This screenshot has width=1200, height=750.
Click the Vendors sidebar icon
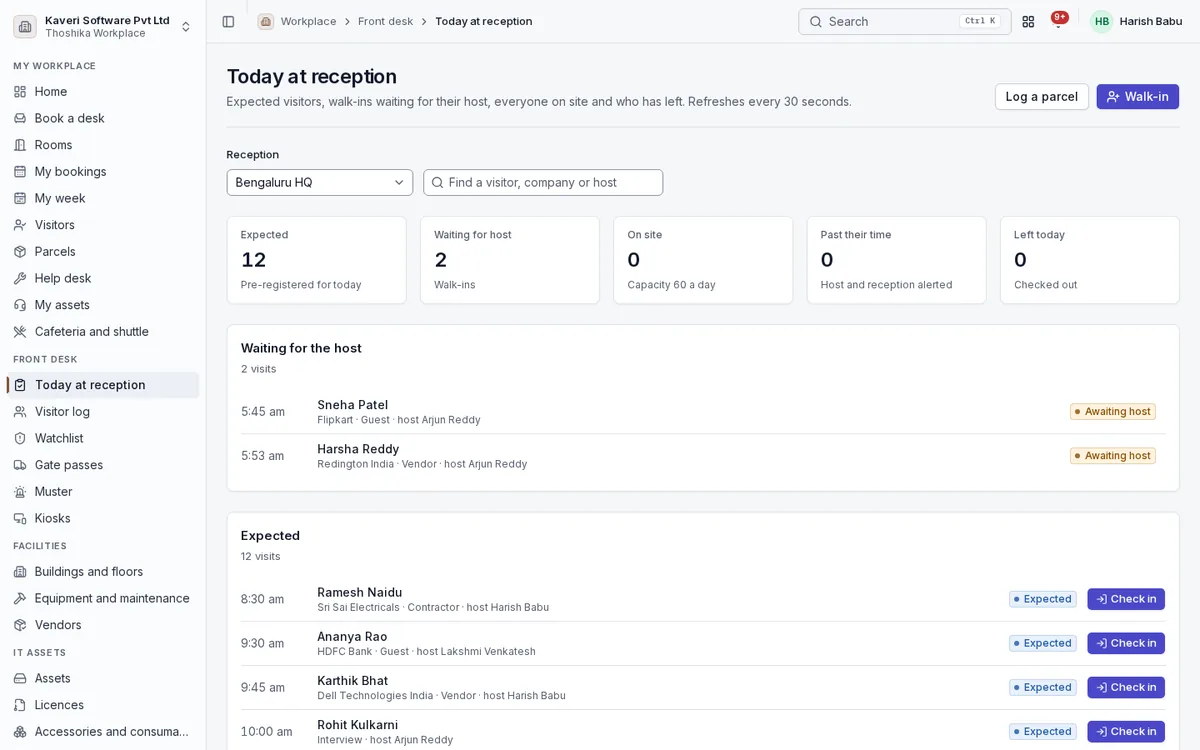tap(20, 625)
